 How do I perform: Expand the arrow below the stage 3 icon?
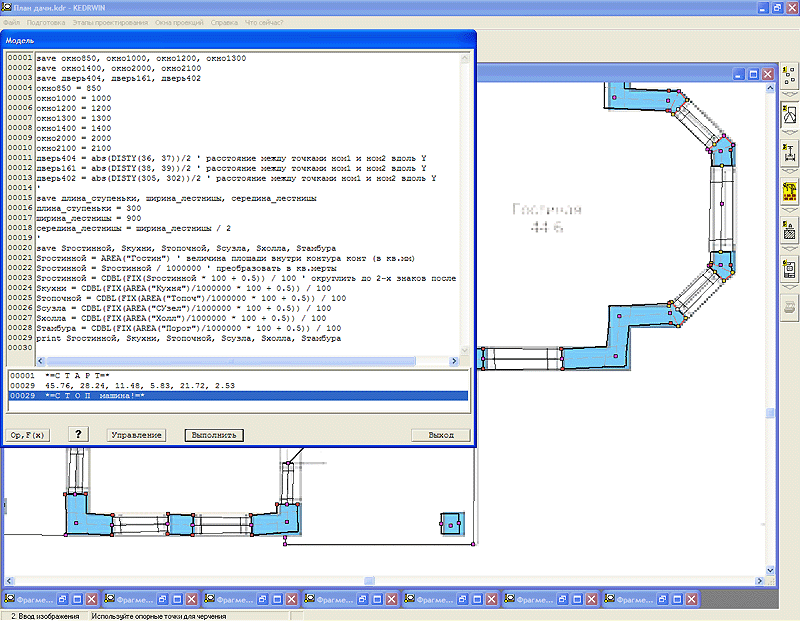coord(789,171)
